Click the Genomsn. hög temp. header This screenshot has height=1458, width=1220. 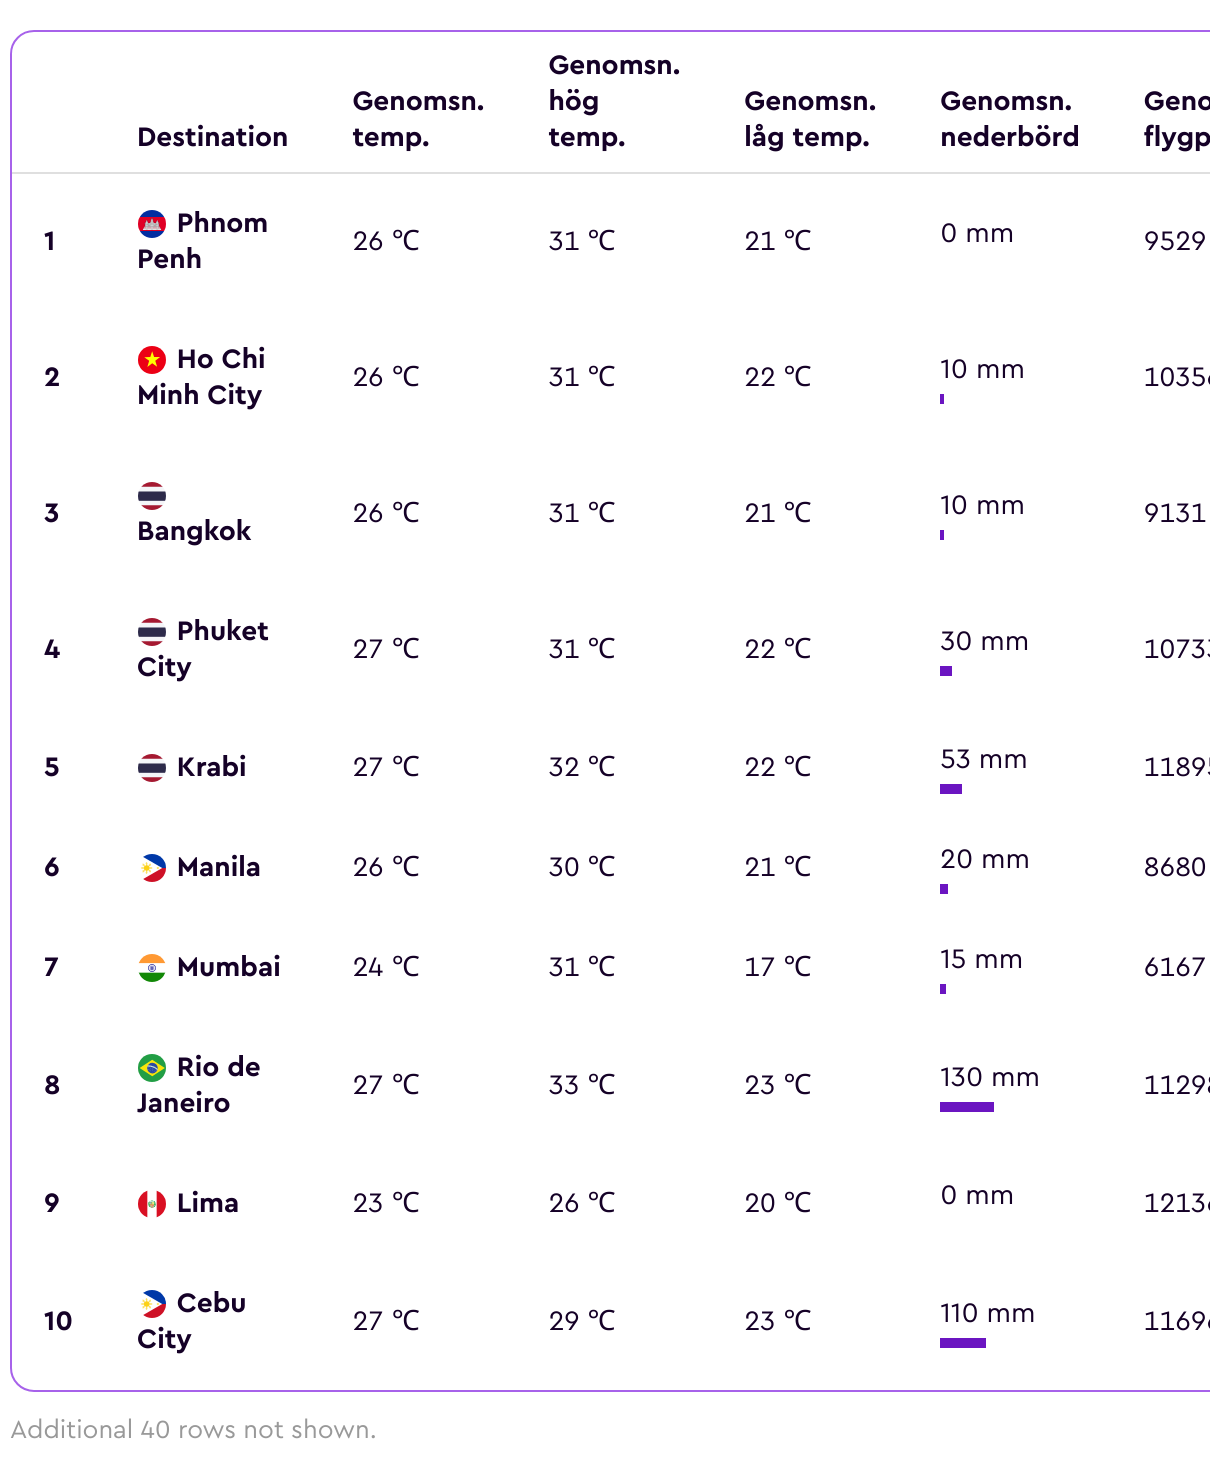click(614, 101)
